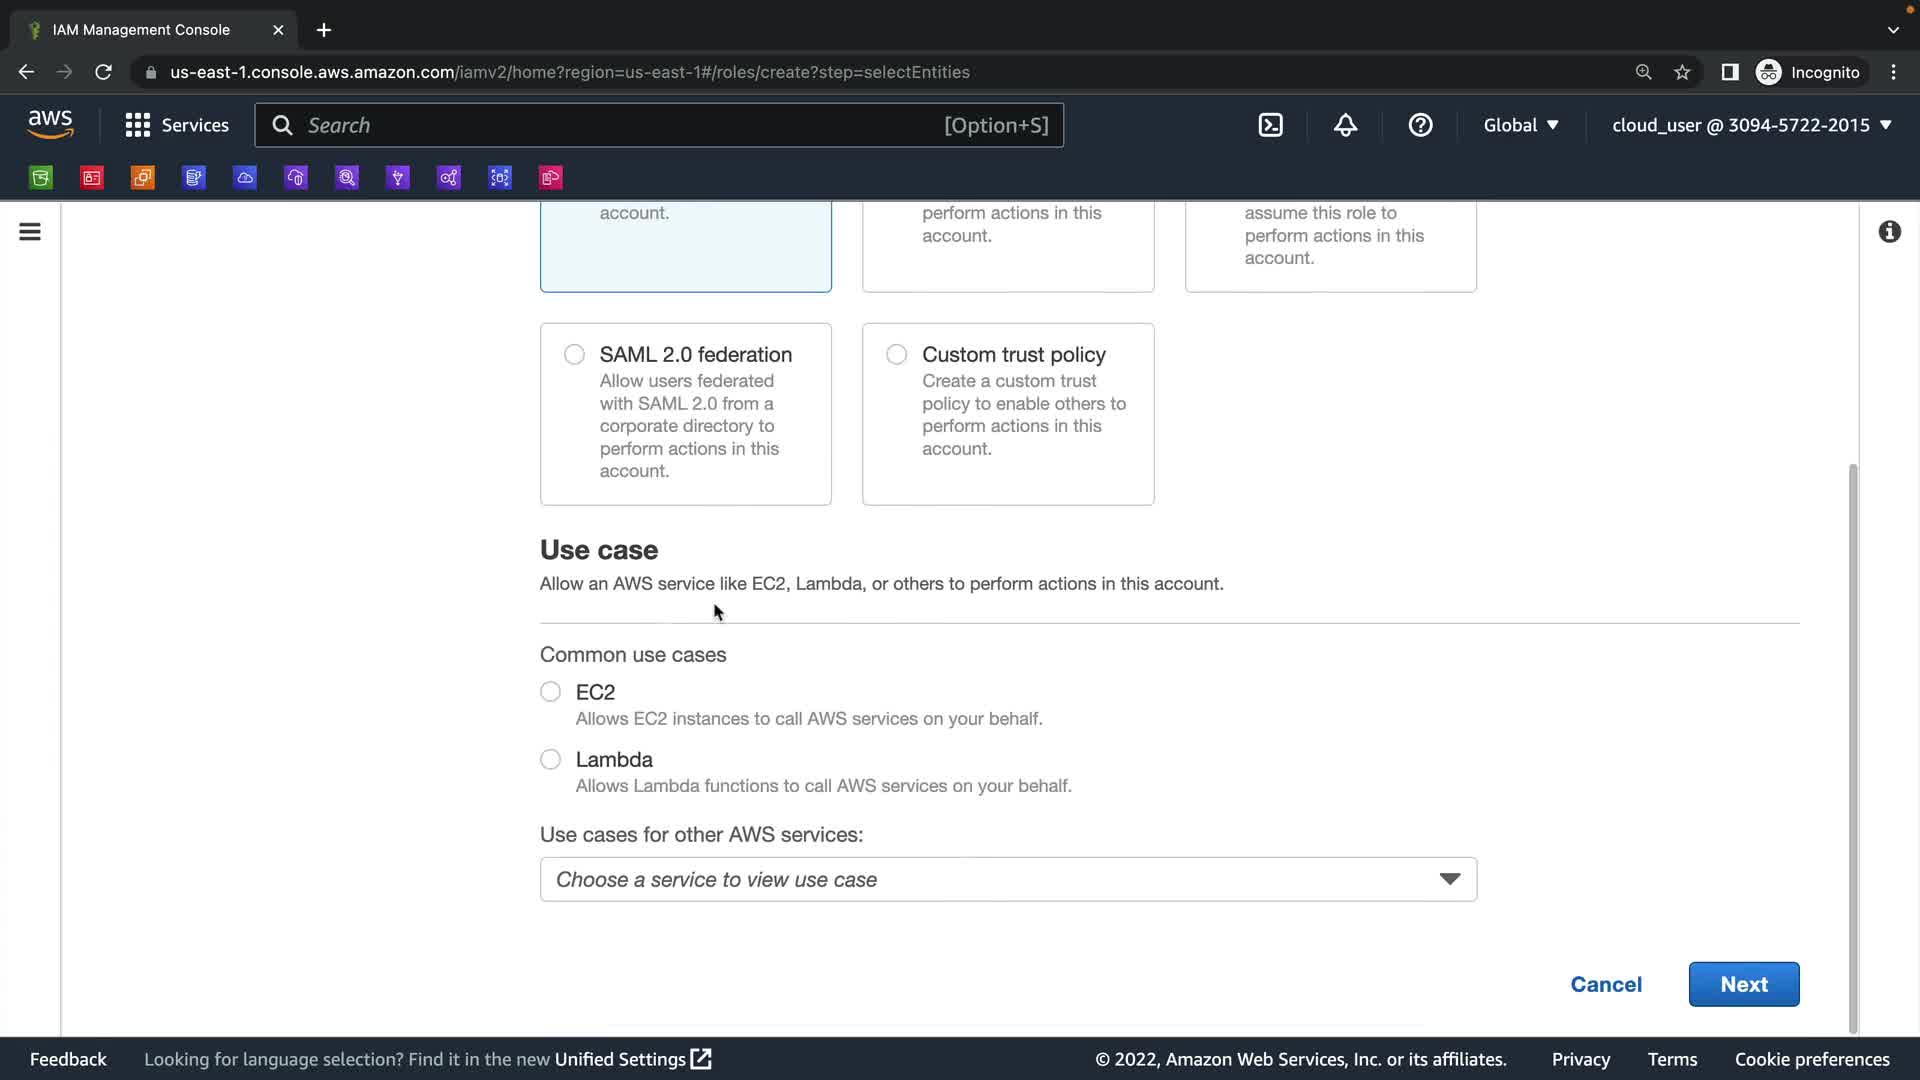
Task: Open the info panel icon on the right
Action: (1889, 232)
